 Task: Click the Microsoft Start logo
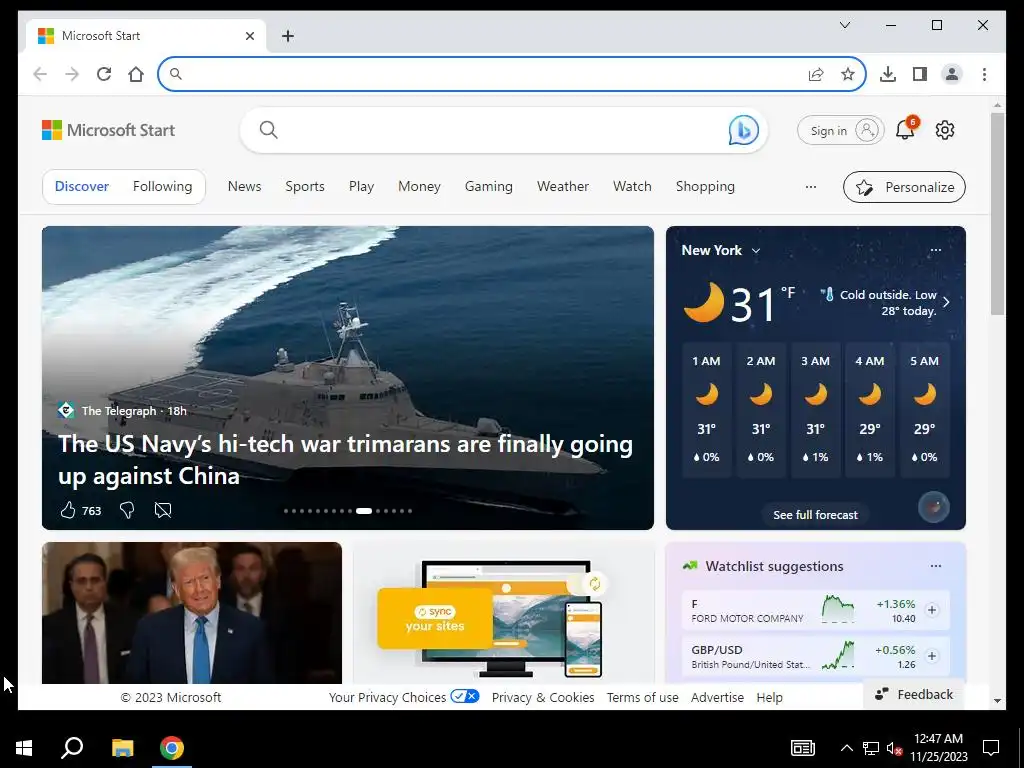coord(108,130)
